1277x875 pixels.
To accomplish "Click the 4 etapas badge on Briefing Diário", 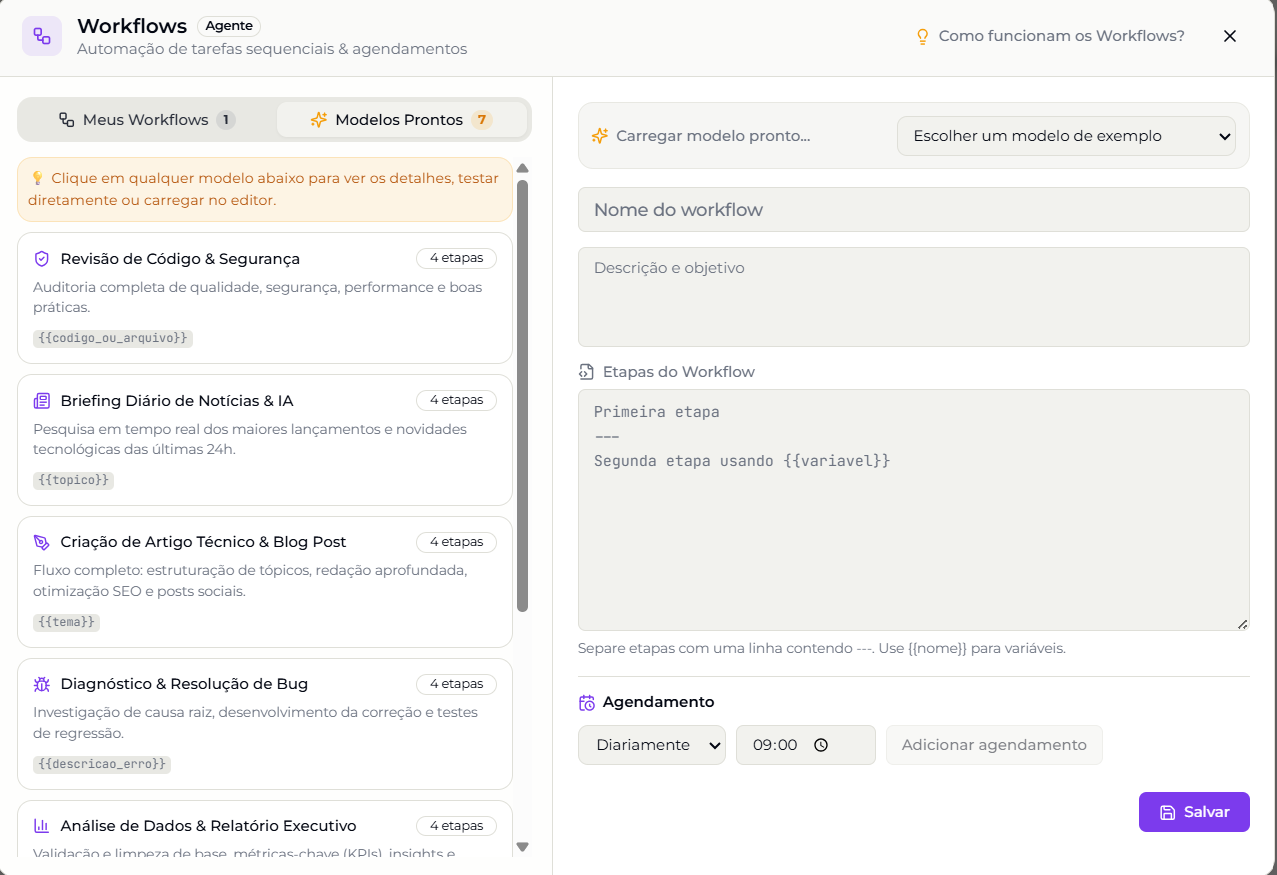I will coord(456,400).
